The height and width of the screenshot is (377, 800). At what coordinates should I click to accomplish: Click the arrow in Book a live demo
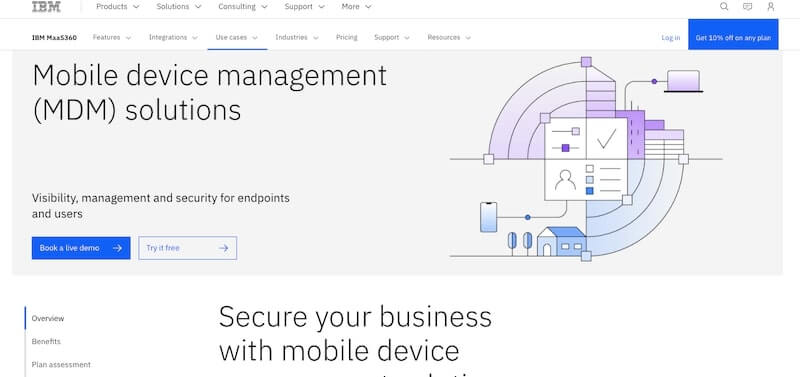tap(117, 248)
